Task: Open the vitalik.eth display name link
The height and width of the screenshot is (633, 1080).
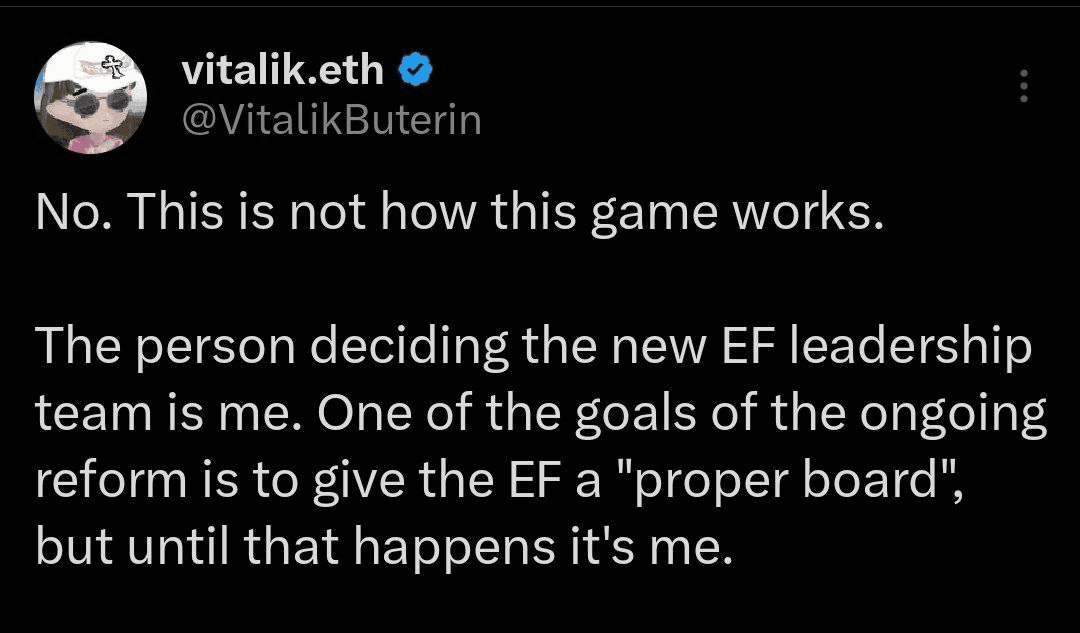Action: click(282, 70)
